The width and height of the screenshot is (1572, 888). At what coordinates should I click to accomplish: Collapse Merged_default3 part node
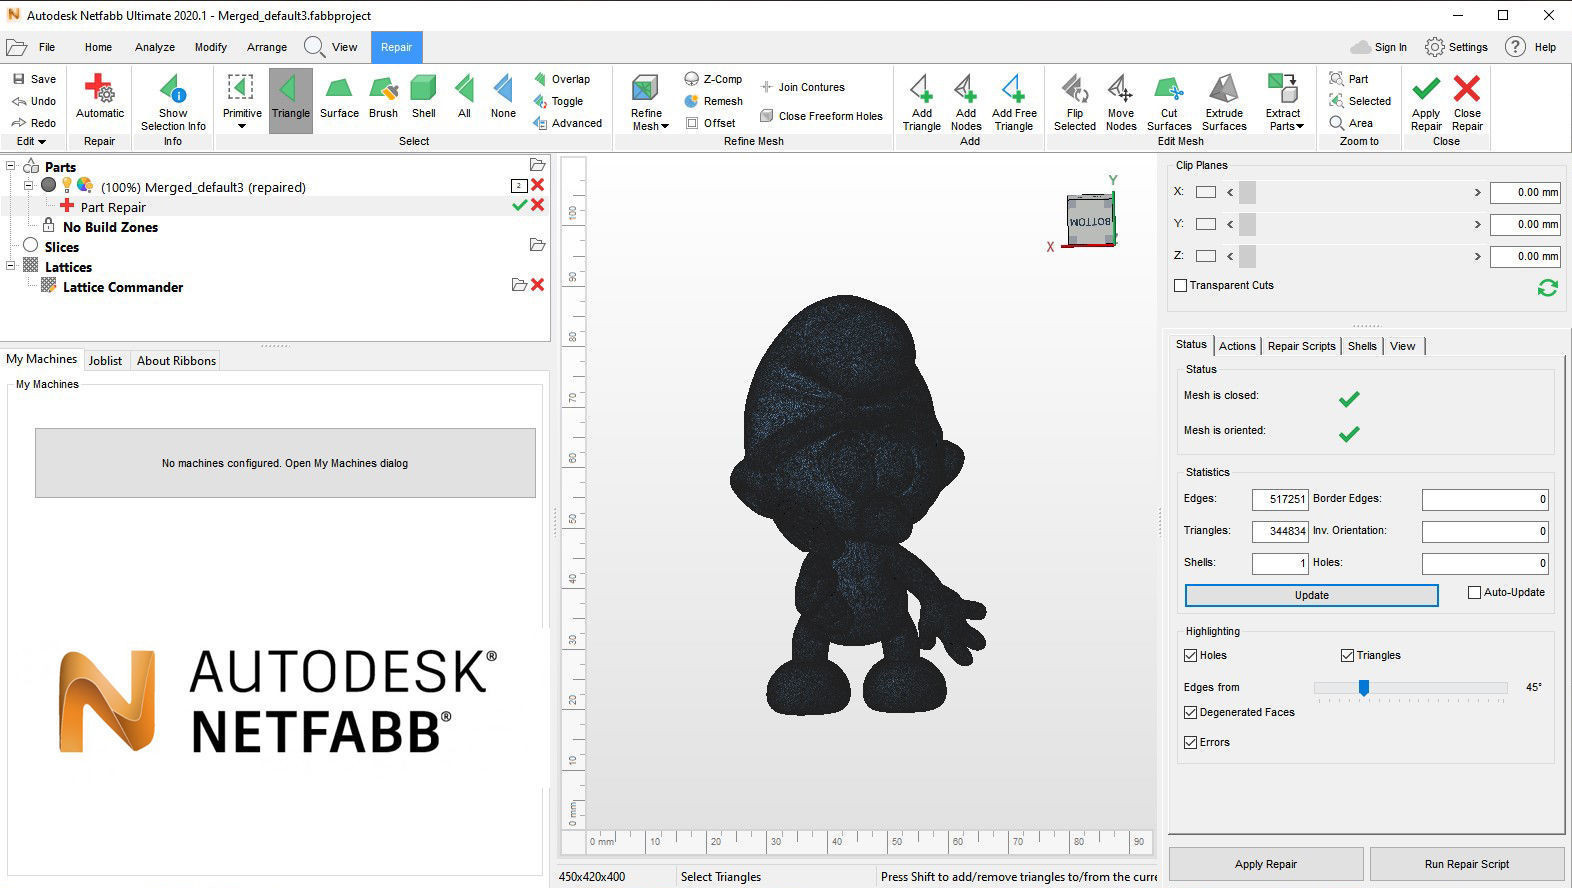[x=29, y=185]
